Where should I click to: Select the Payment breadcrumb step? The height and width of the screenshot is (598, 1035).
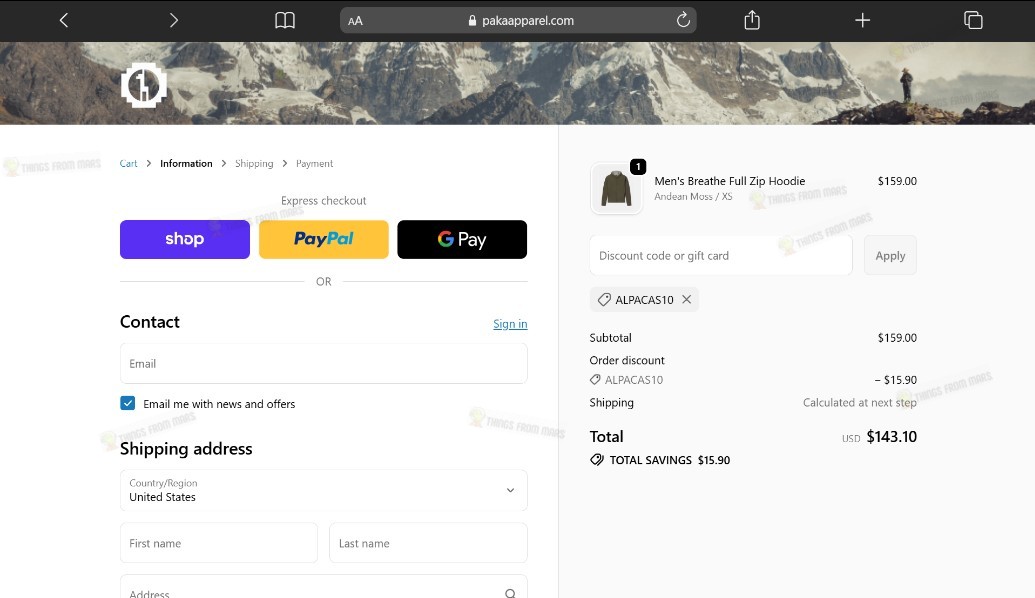314,164
